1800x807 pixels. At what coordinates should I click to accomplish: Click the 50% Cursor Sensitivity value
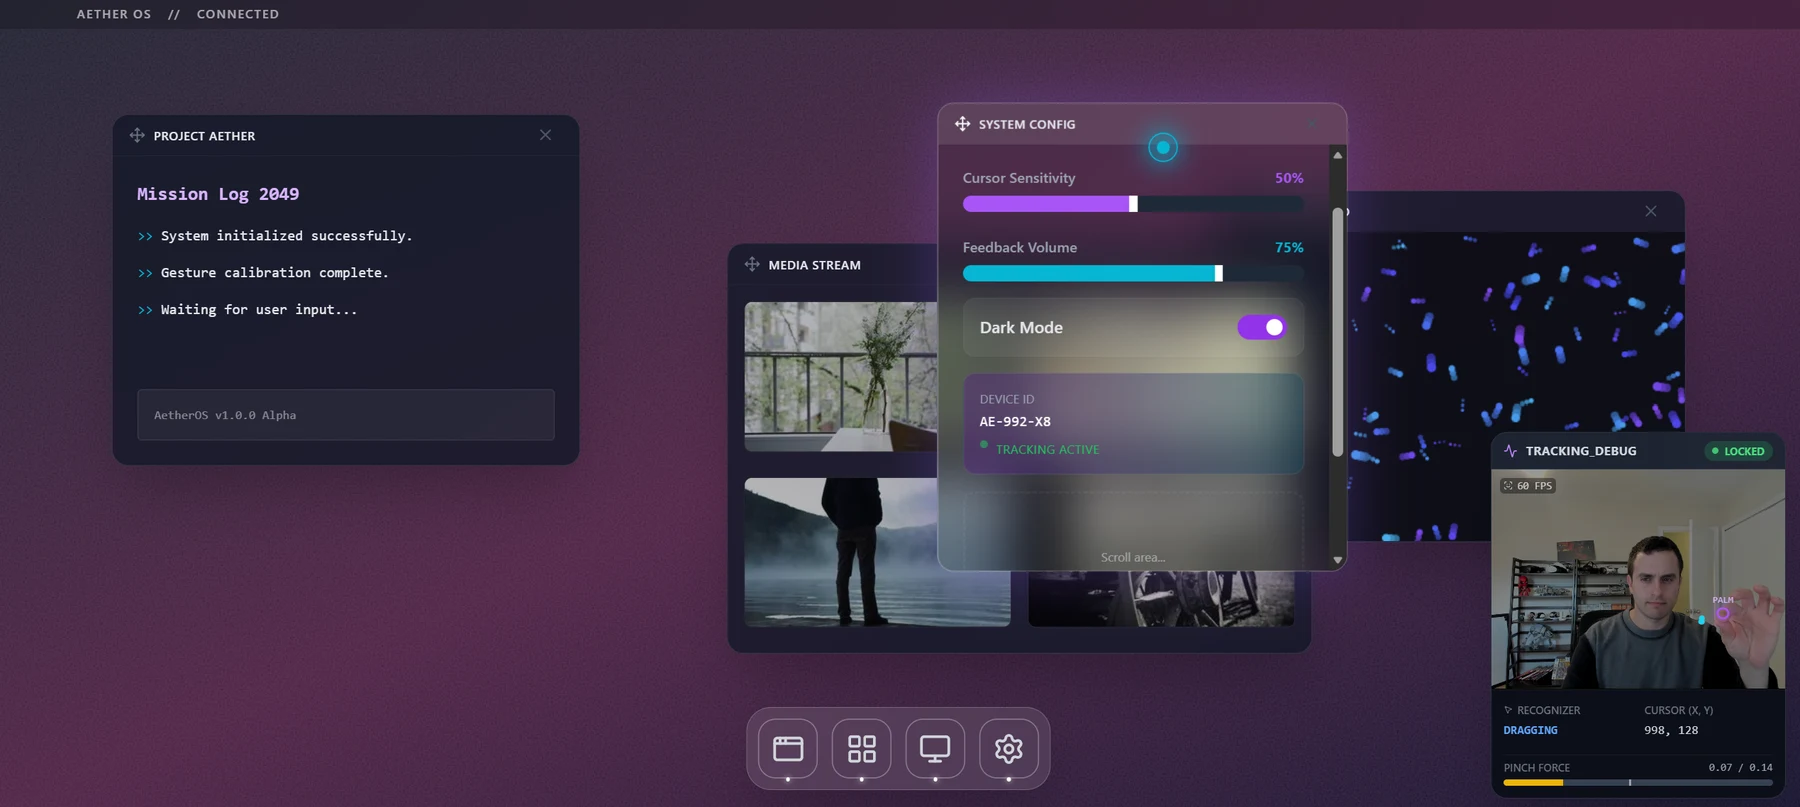[1289, 178]
